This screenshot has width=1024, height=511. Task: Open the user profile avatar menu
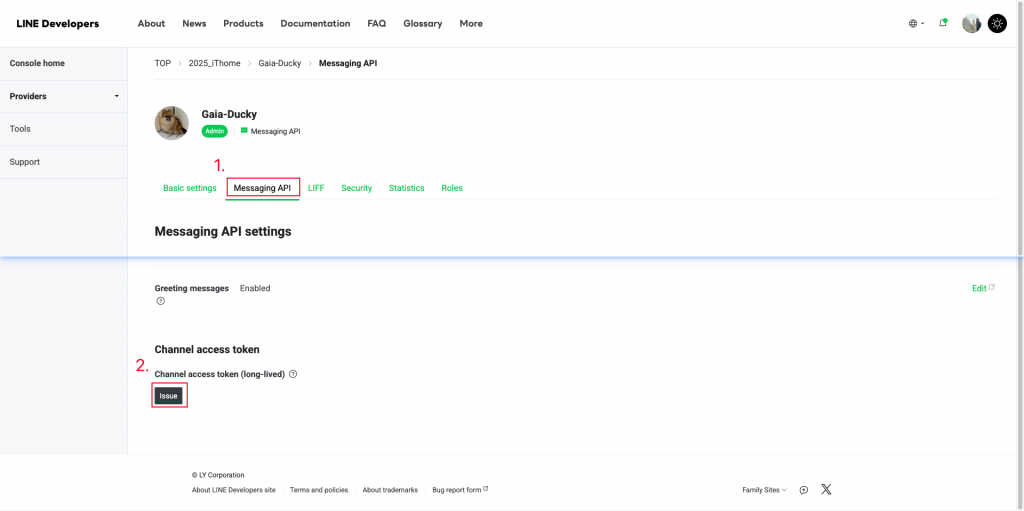point(971,24)
